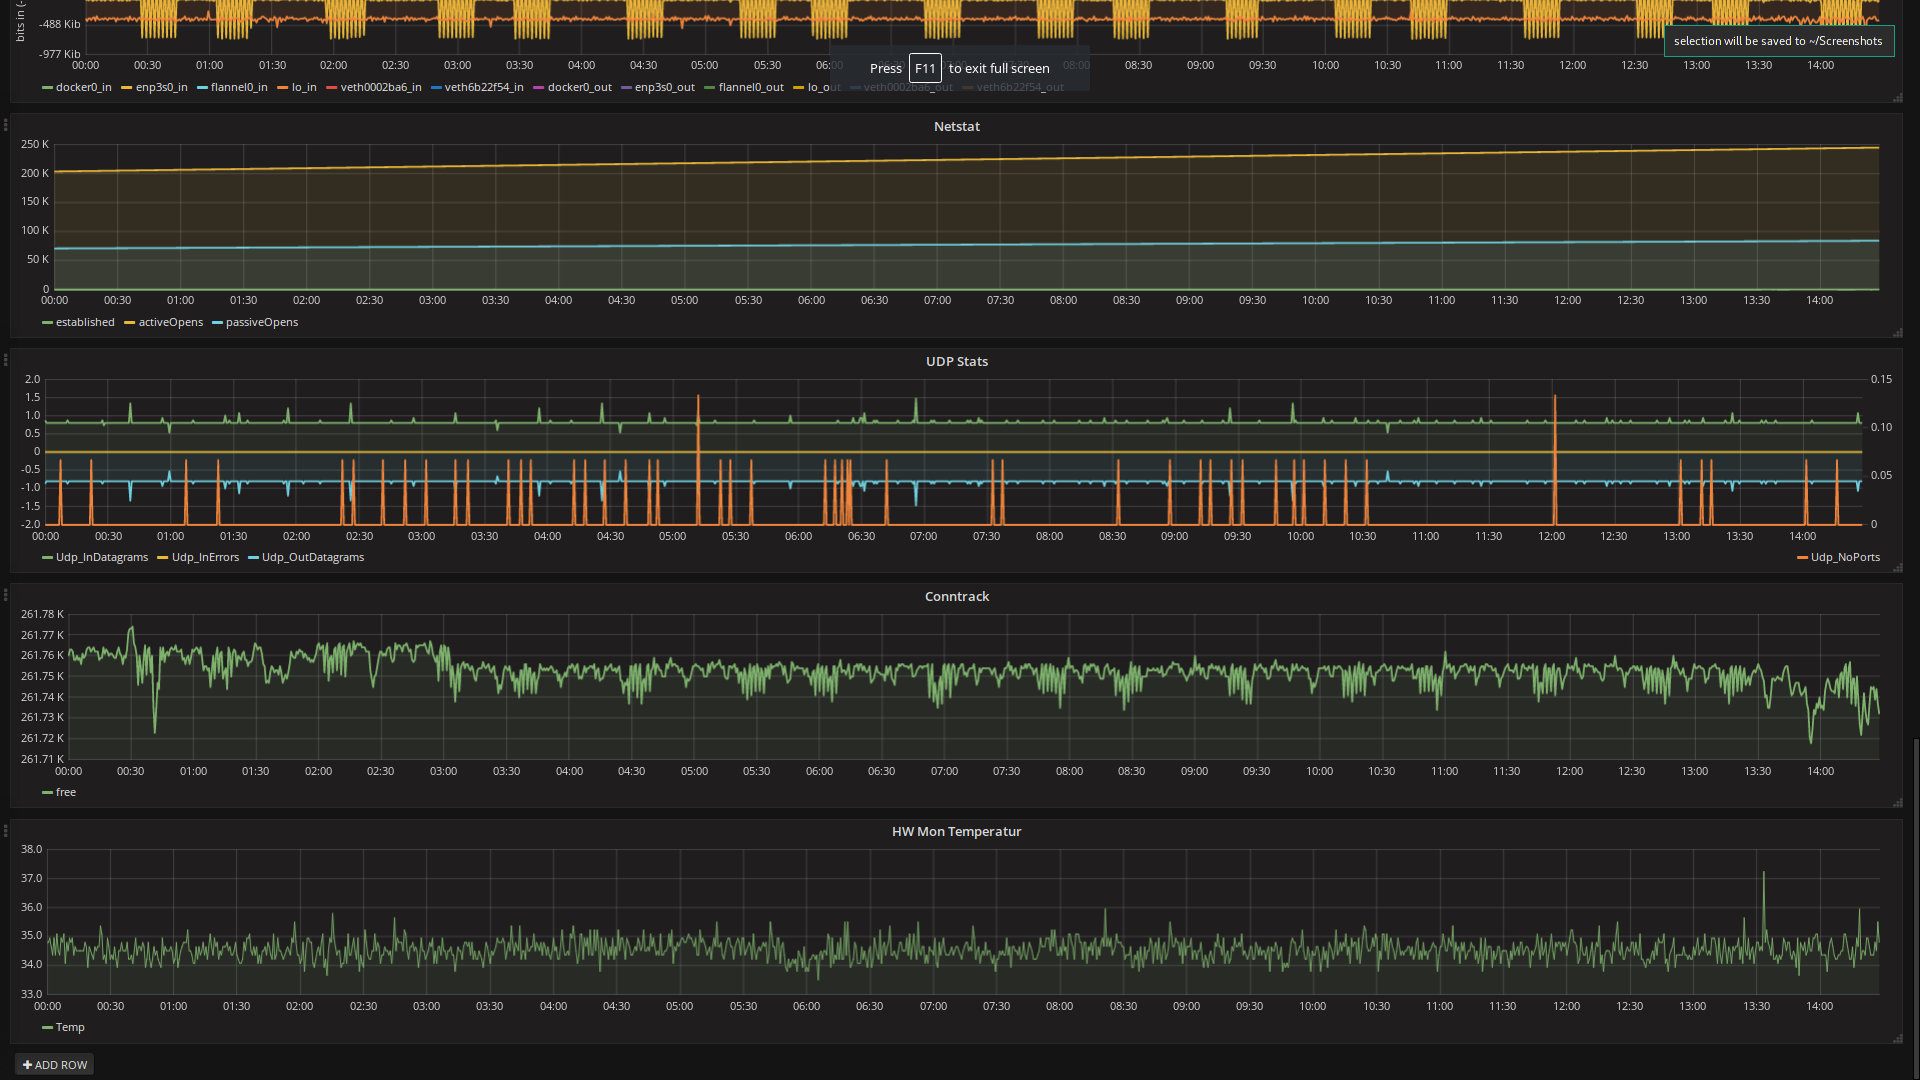Open the Netstat row handle menu
The height and width of the screenshot is (1080, 1920).
click(x=5, y=125)
